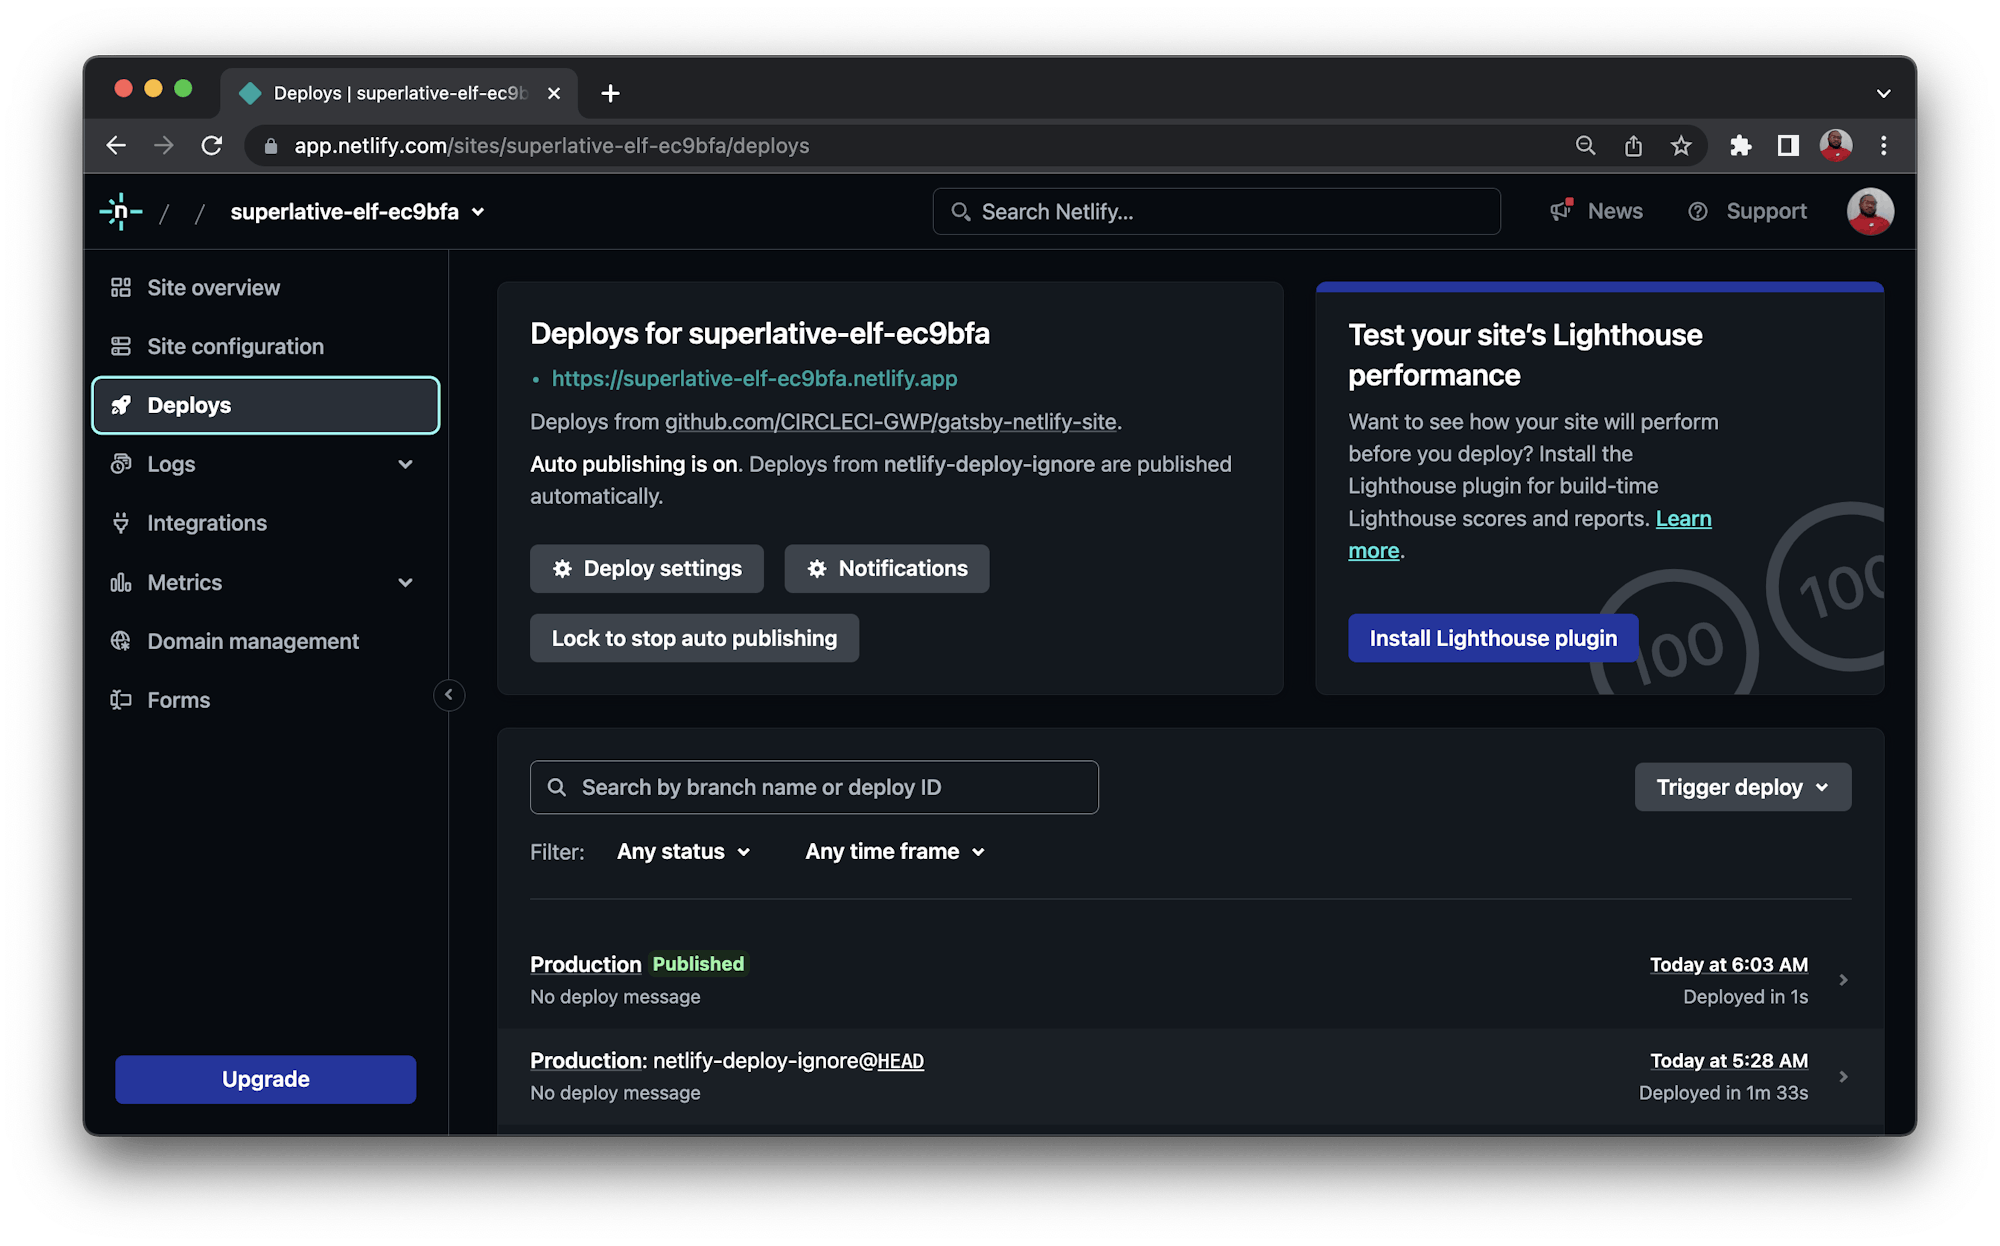
Task: Open the Learn more link
Action: point(1684,518)
